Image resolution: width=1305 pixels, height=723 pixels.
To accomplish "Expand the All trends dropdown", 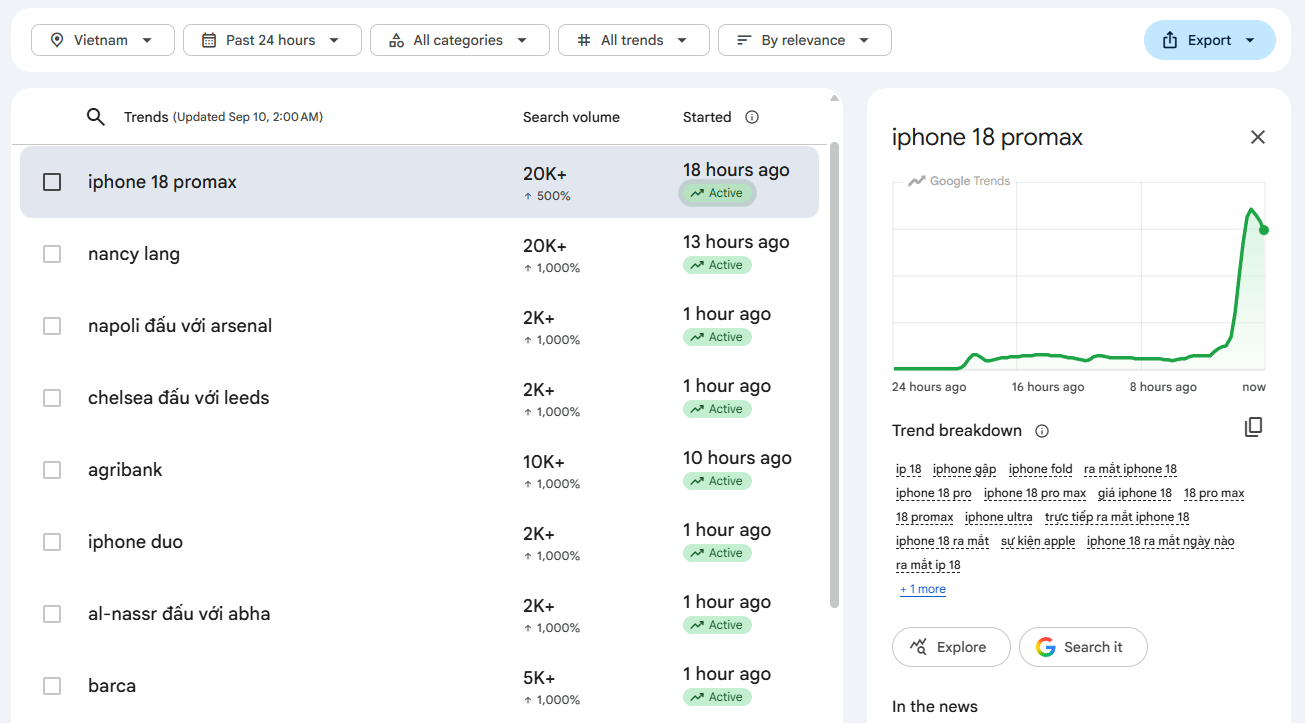I will coord(634,40).
